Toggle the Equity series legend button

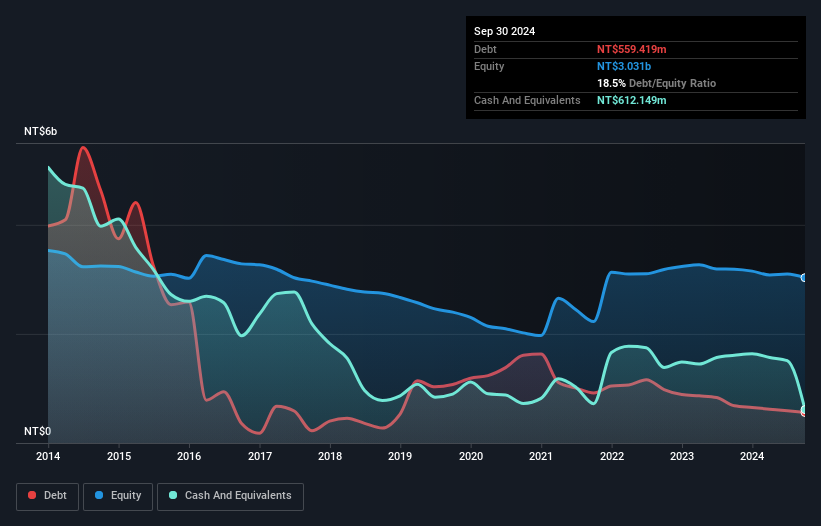pos(118,496)
